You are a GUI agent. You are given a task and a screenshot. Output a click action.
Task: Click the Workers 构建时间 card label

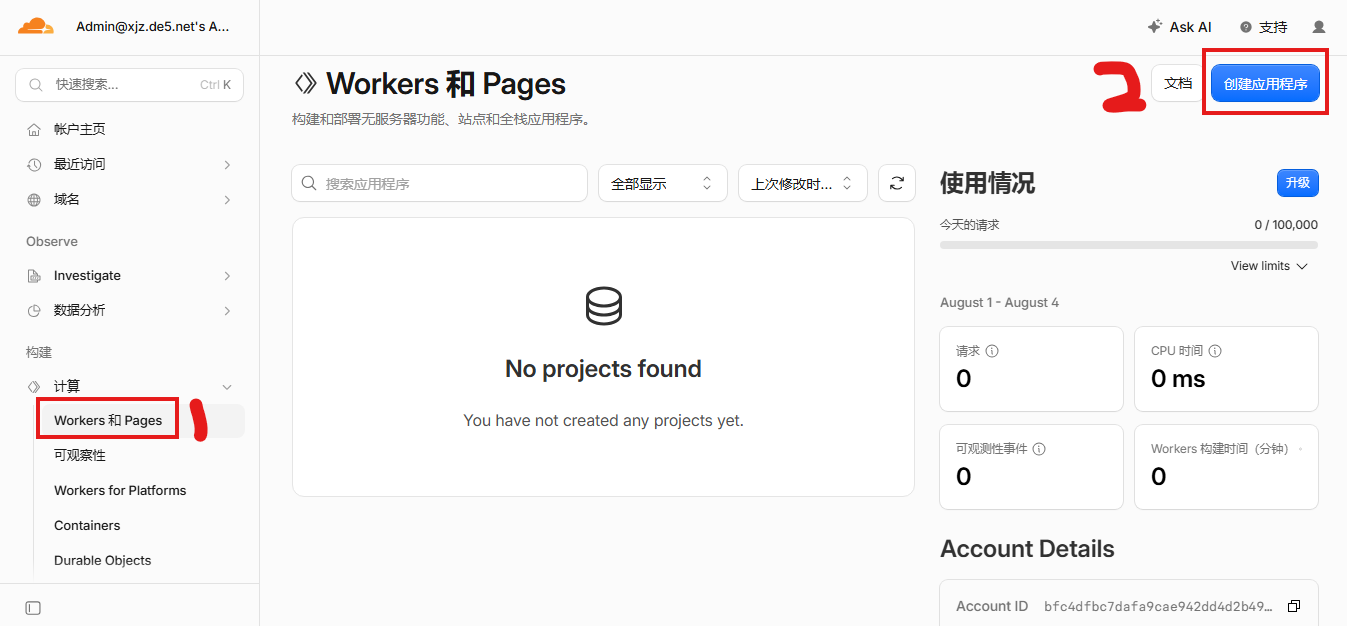1220,449
